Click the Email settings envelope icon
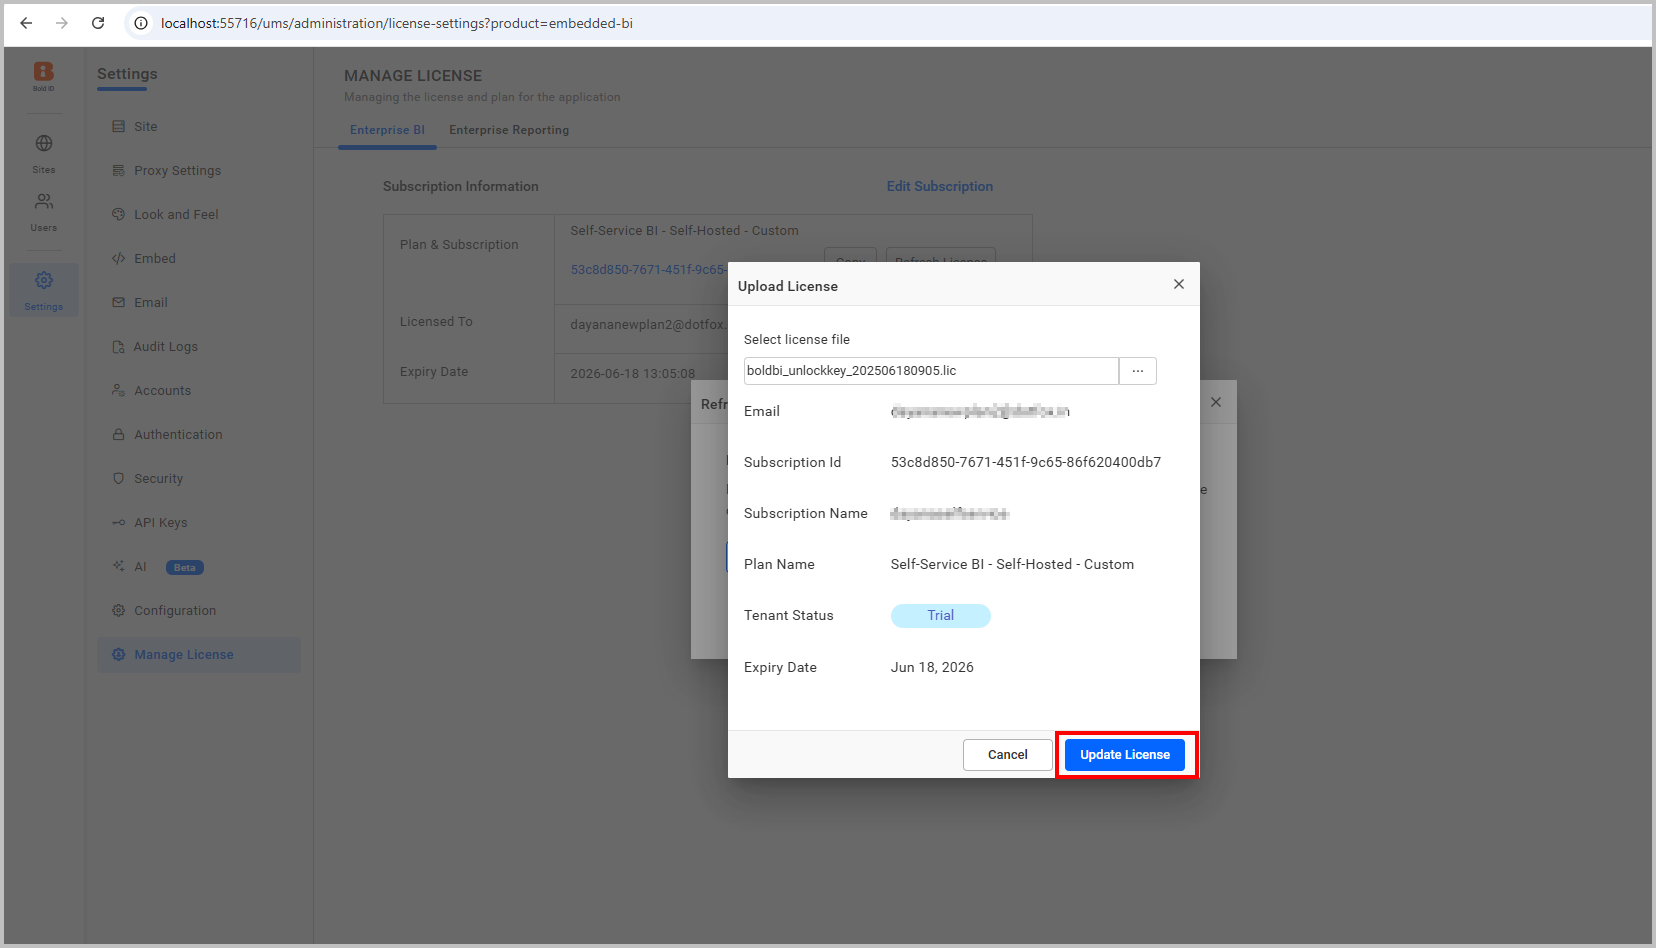 click(118, 302)
